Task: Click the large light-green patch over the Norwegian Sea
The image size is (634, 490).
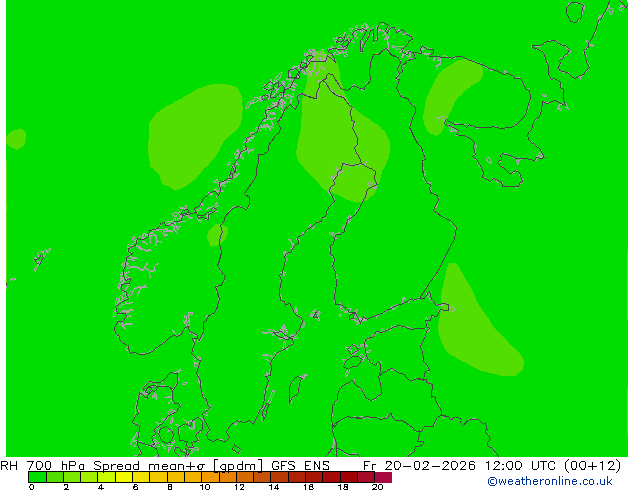Action: pos(192,135)
